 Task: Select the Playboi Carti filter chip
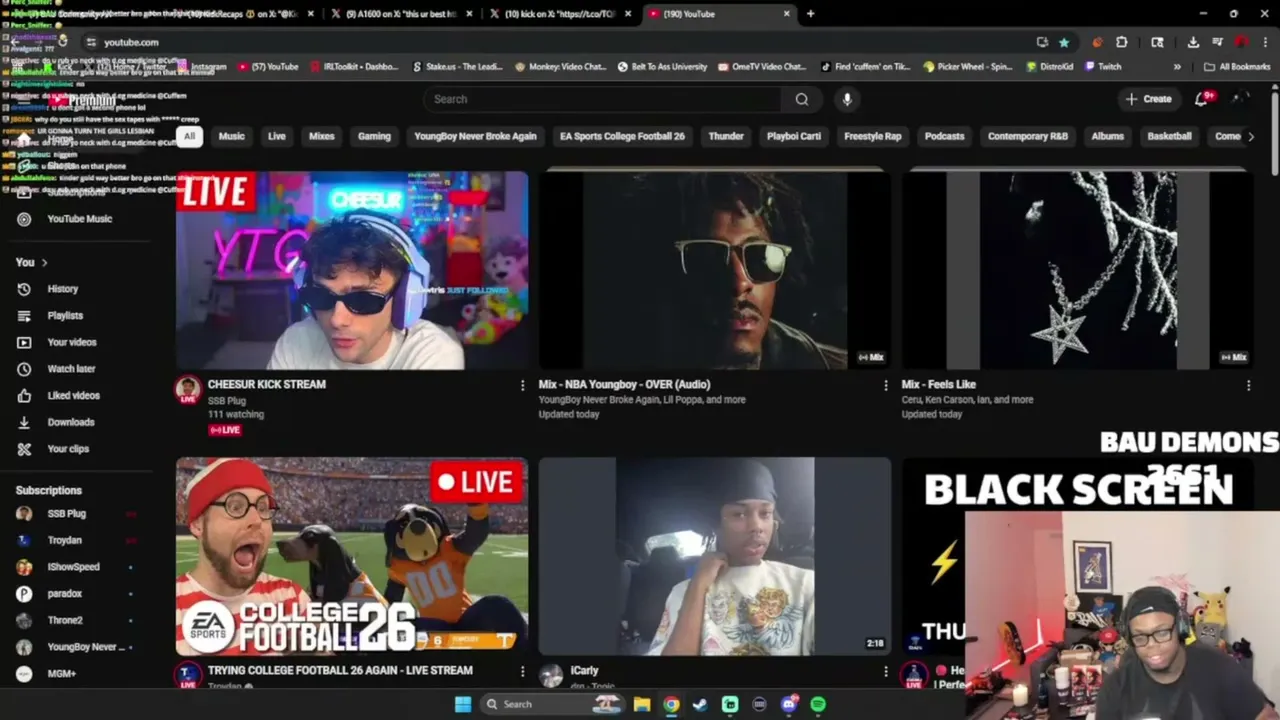(x=794, y=136)
